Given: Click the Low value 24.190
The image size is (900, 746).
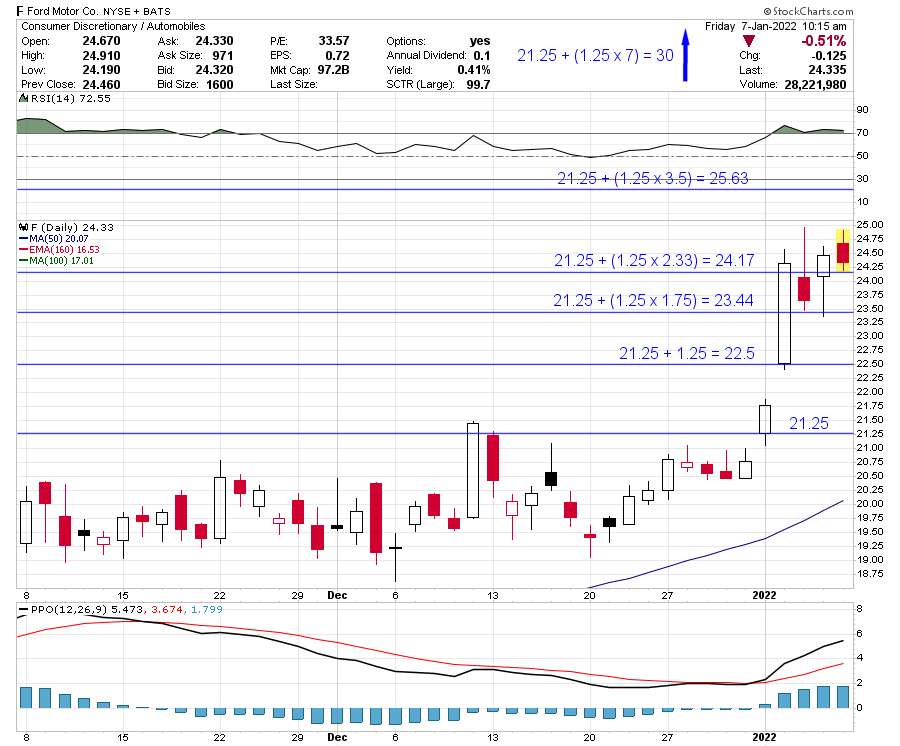Looking at the screenshot, I should [x=102, y=70].
